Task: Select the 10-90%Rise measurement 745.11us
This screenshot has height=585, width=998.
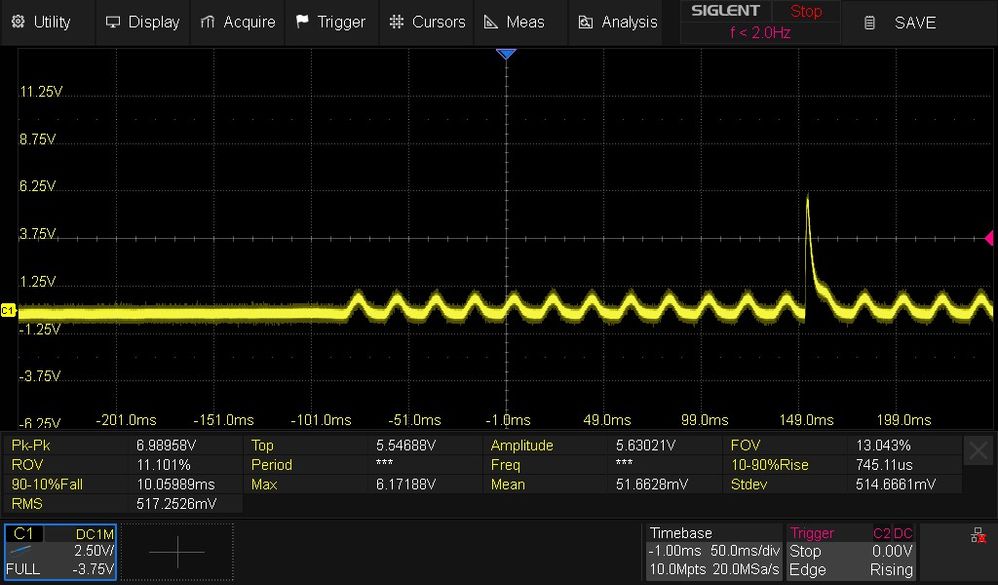Action: 843,465
